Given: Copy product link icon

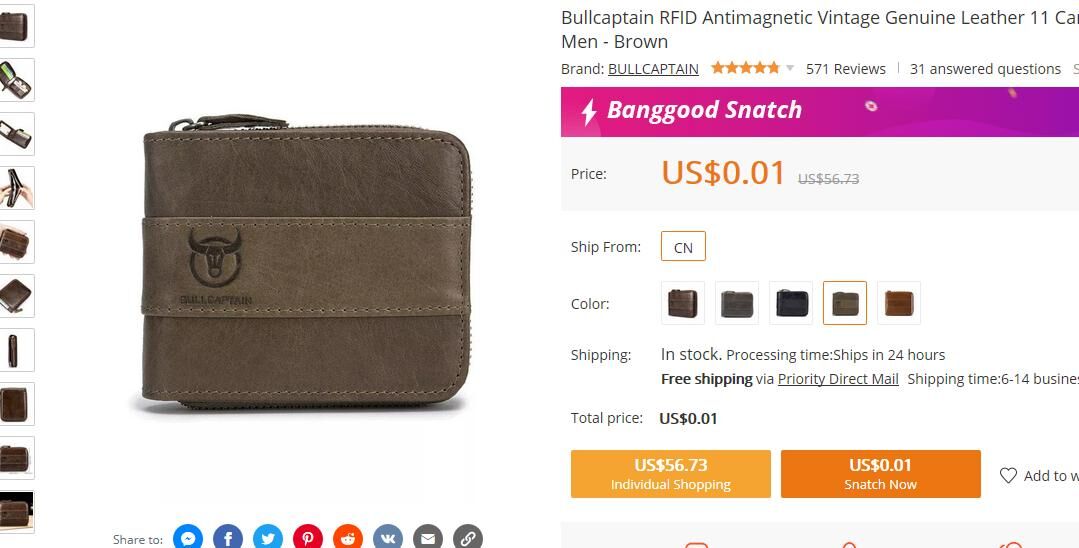Looking at the screenshot, I should 467,538.
